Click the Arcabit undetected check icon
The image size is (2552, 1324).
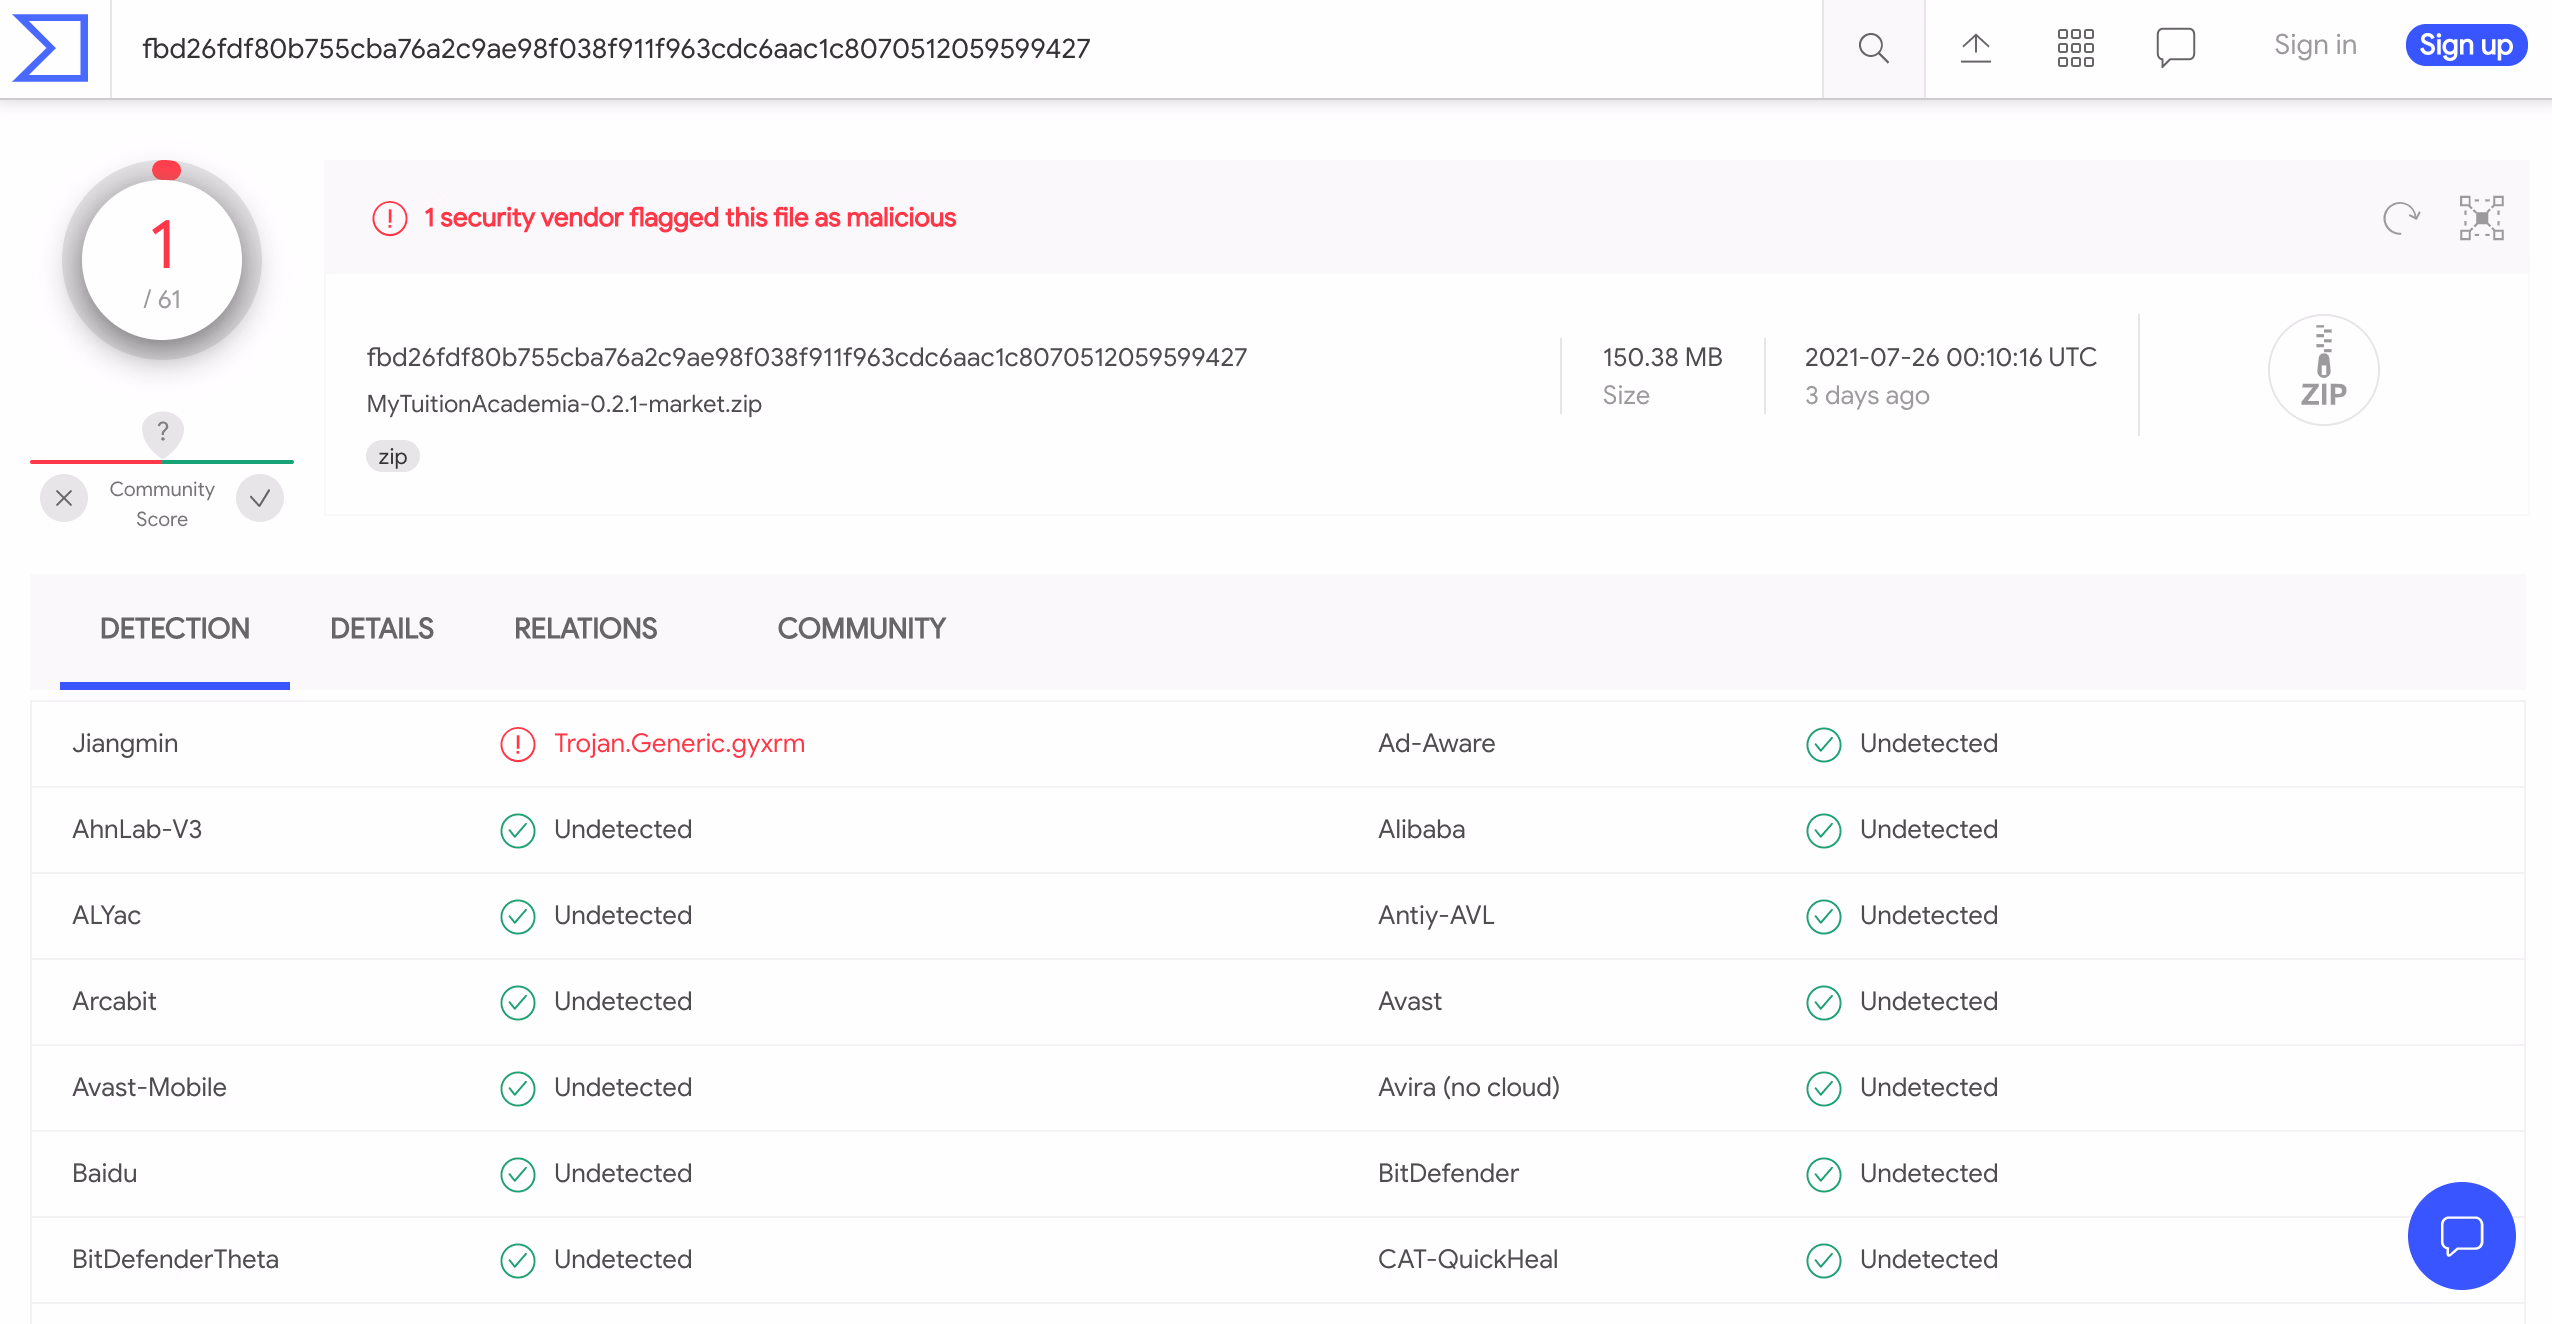[x=517, y=1001]
